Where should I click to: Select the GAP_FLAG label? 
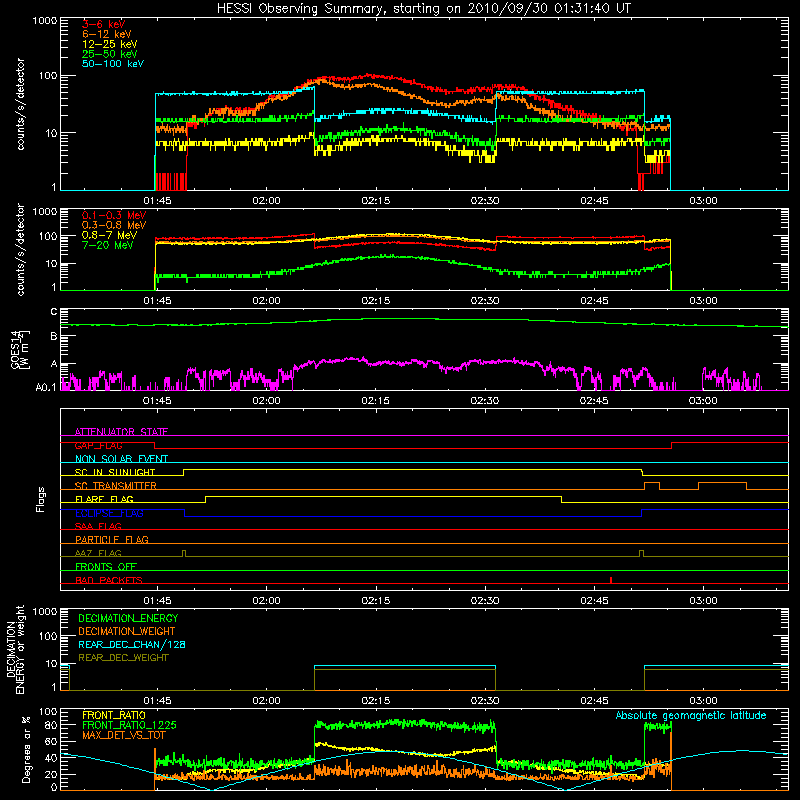(98, 445)
